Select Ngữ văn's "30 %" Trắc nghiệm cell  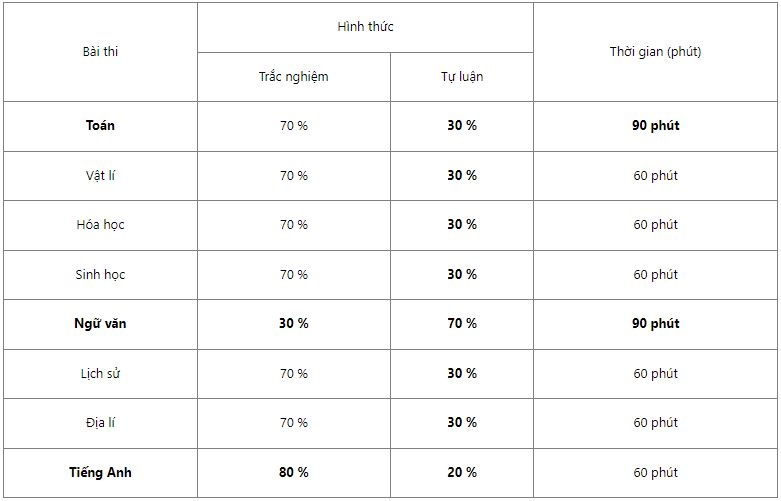(x=293, y=324)
